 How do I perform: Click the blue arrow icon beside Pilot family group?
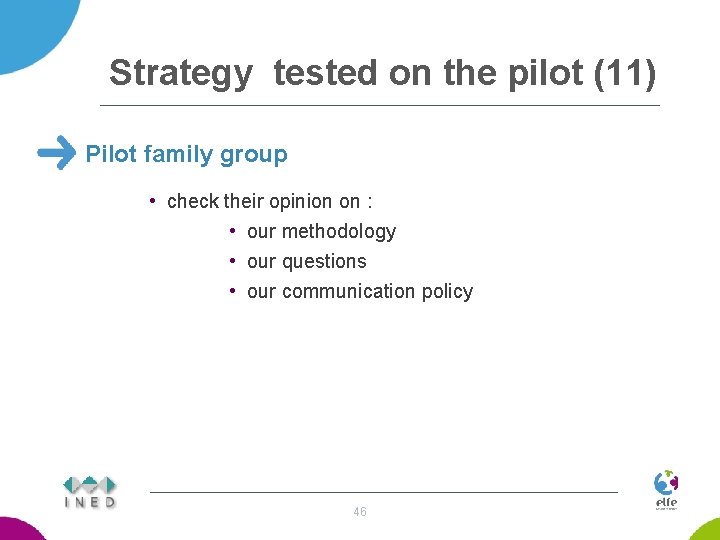click(56, 152)
